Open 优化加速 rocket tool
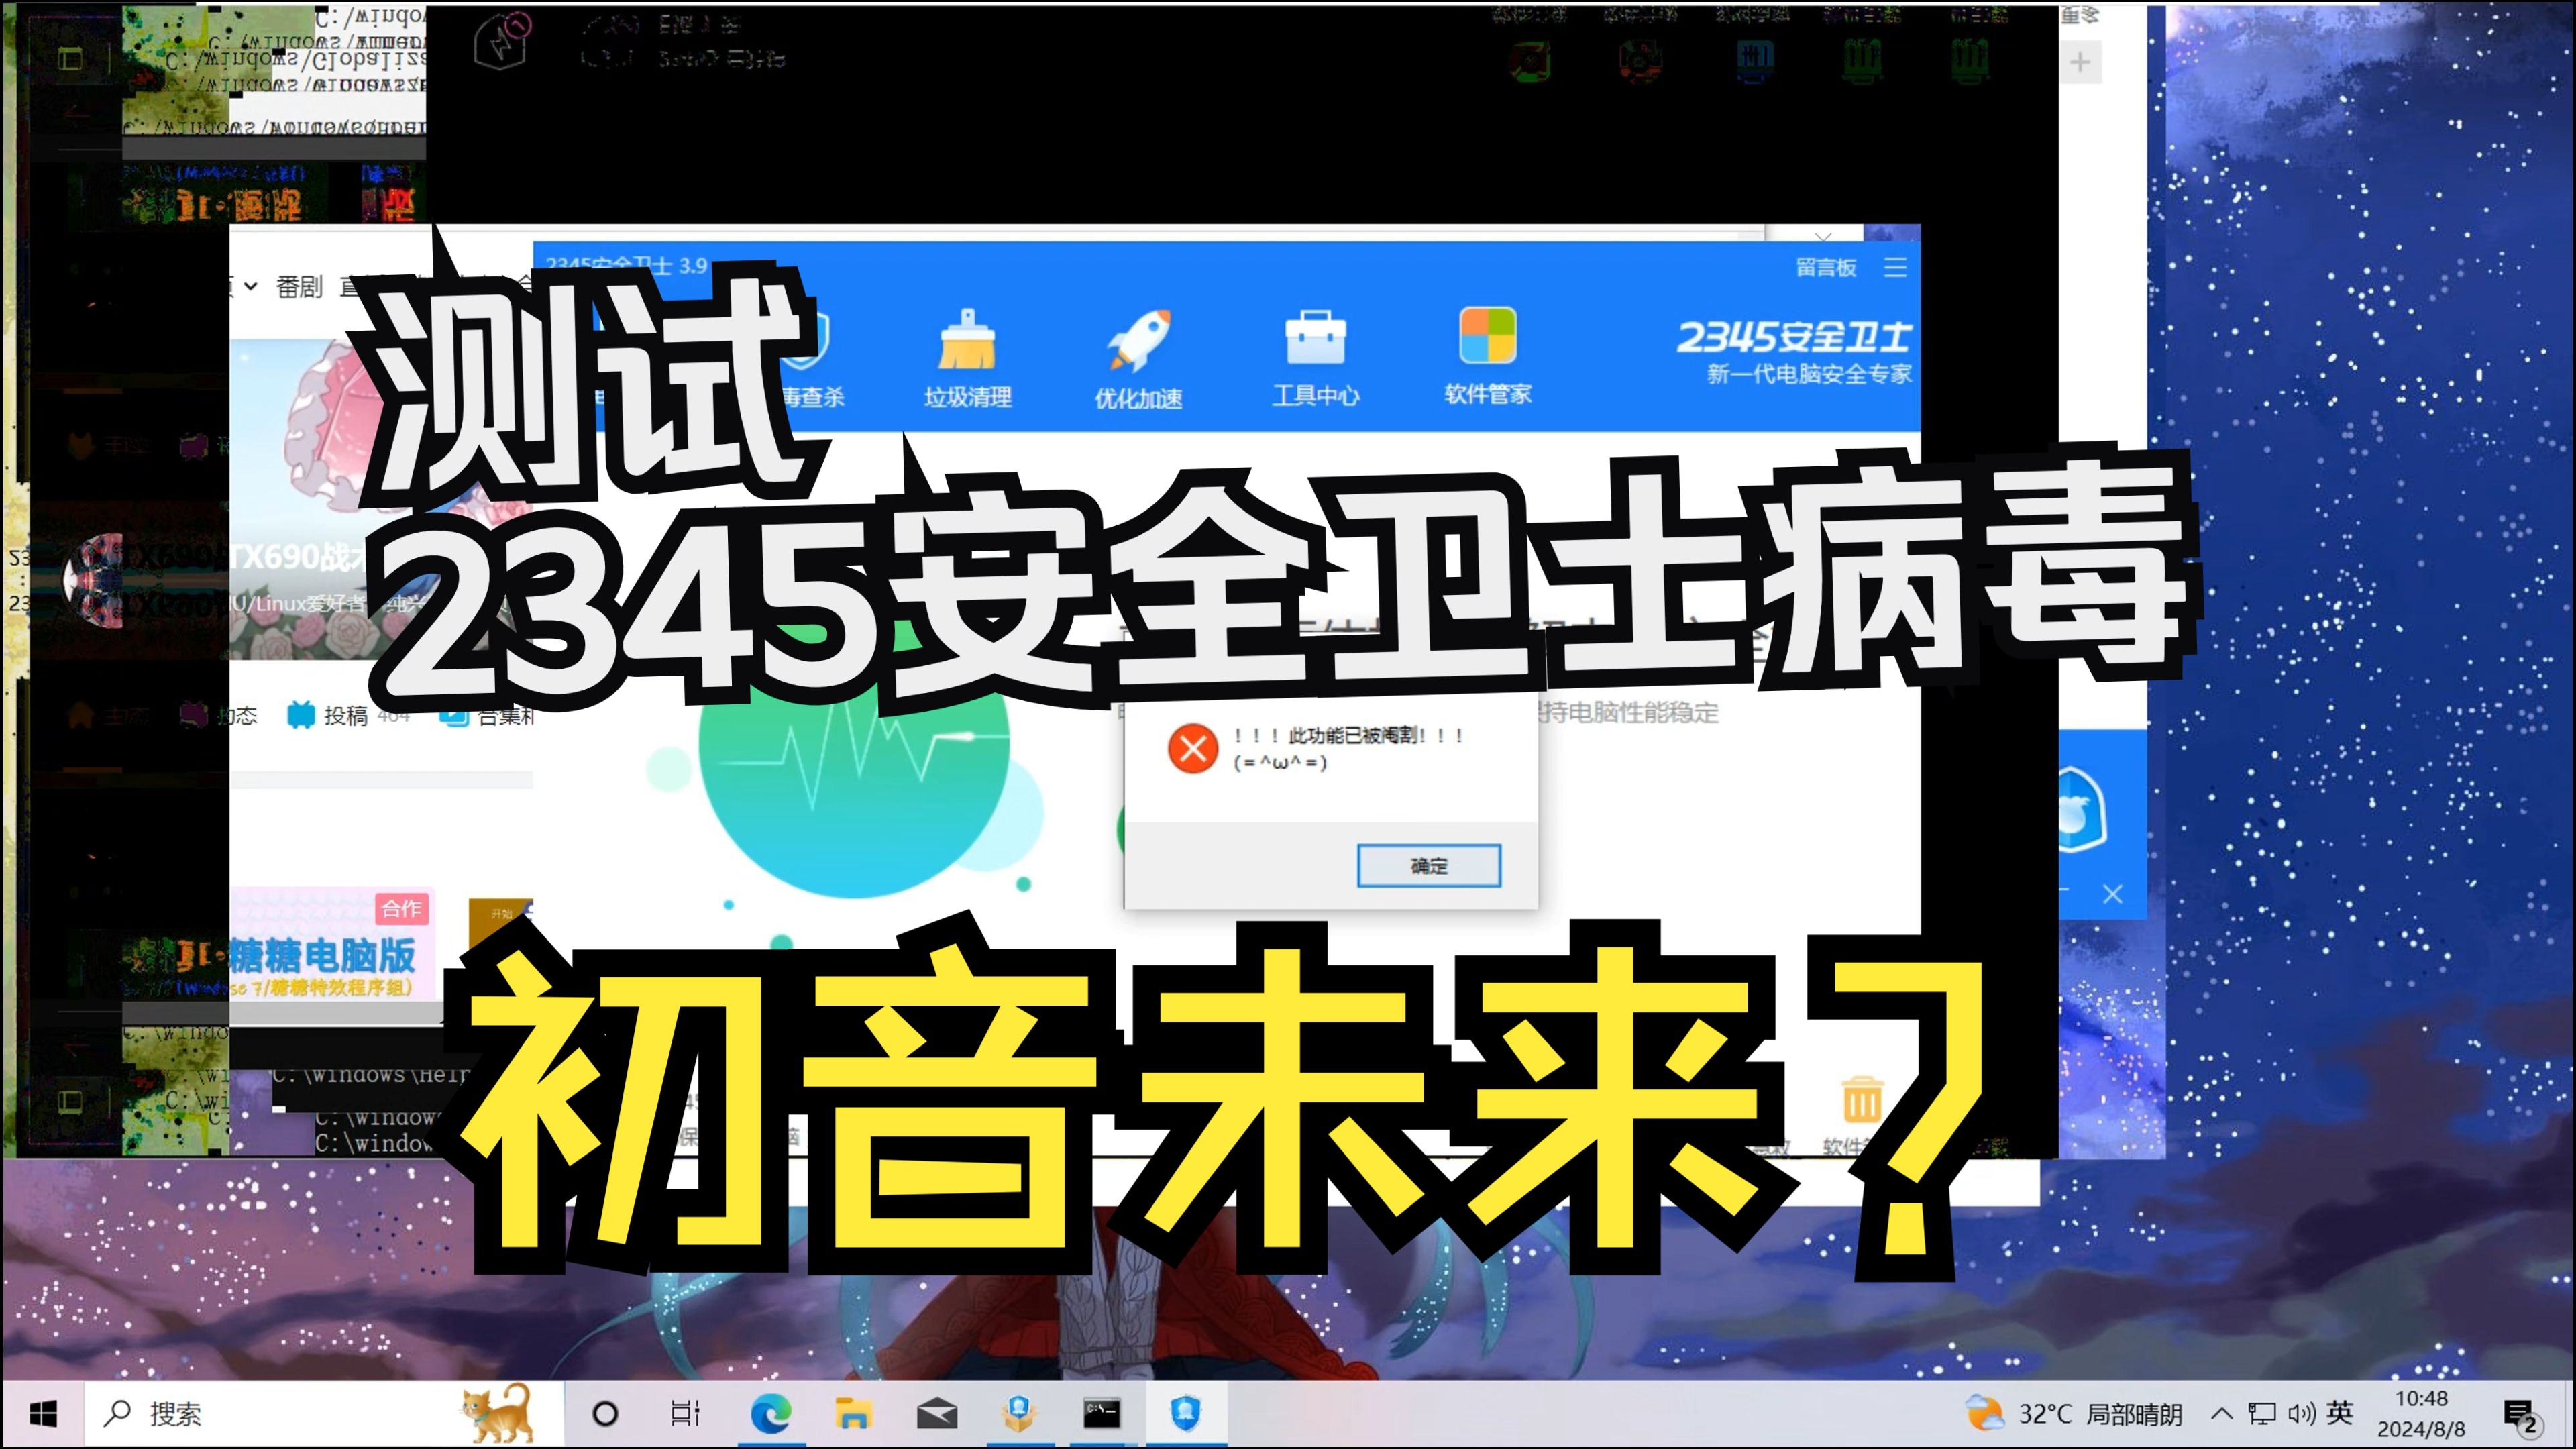This screenshot has width=2576, height=1449. (x=1138, y=359)
